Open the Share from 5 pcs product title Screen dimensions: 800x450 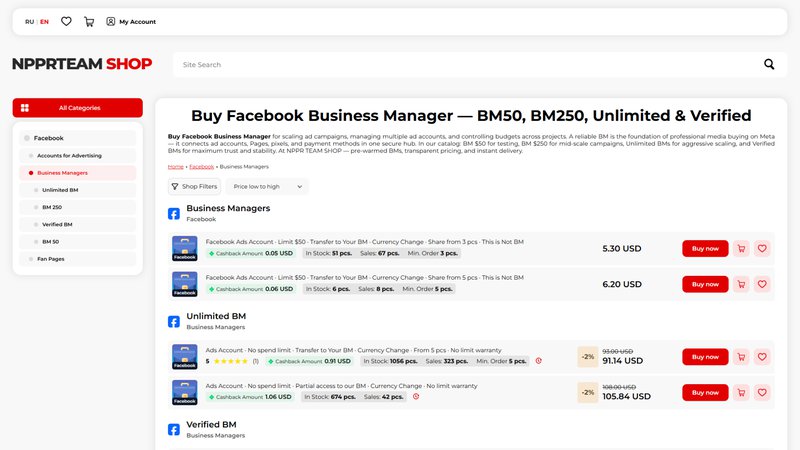point(364,278)
